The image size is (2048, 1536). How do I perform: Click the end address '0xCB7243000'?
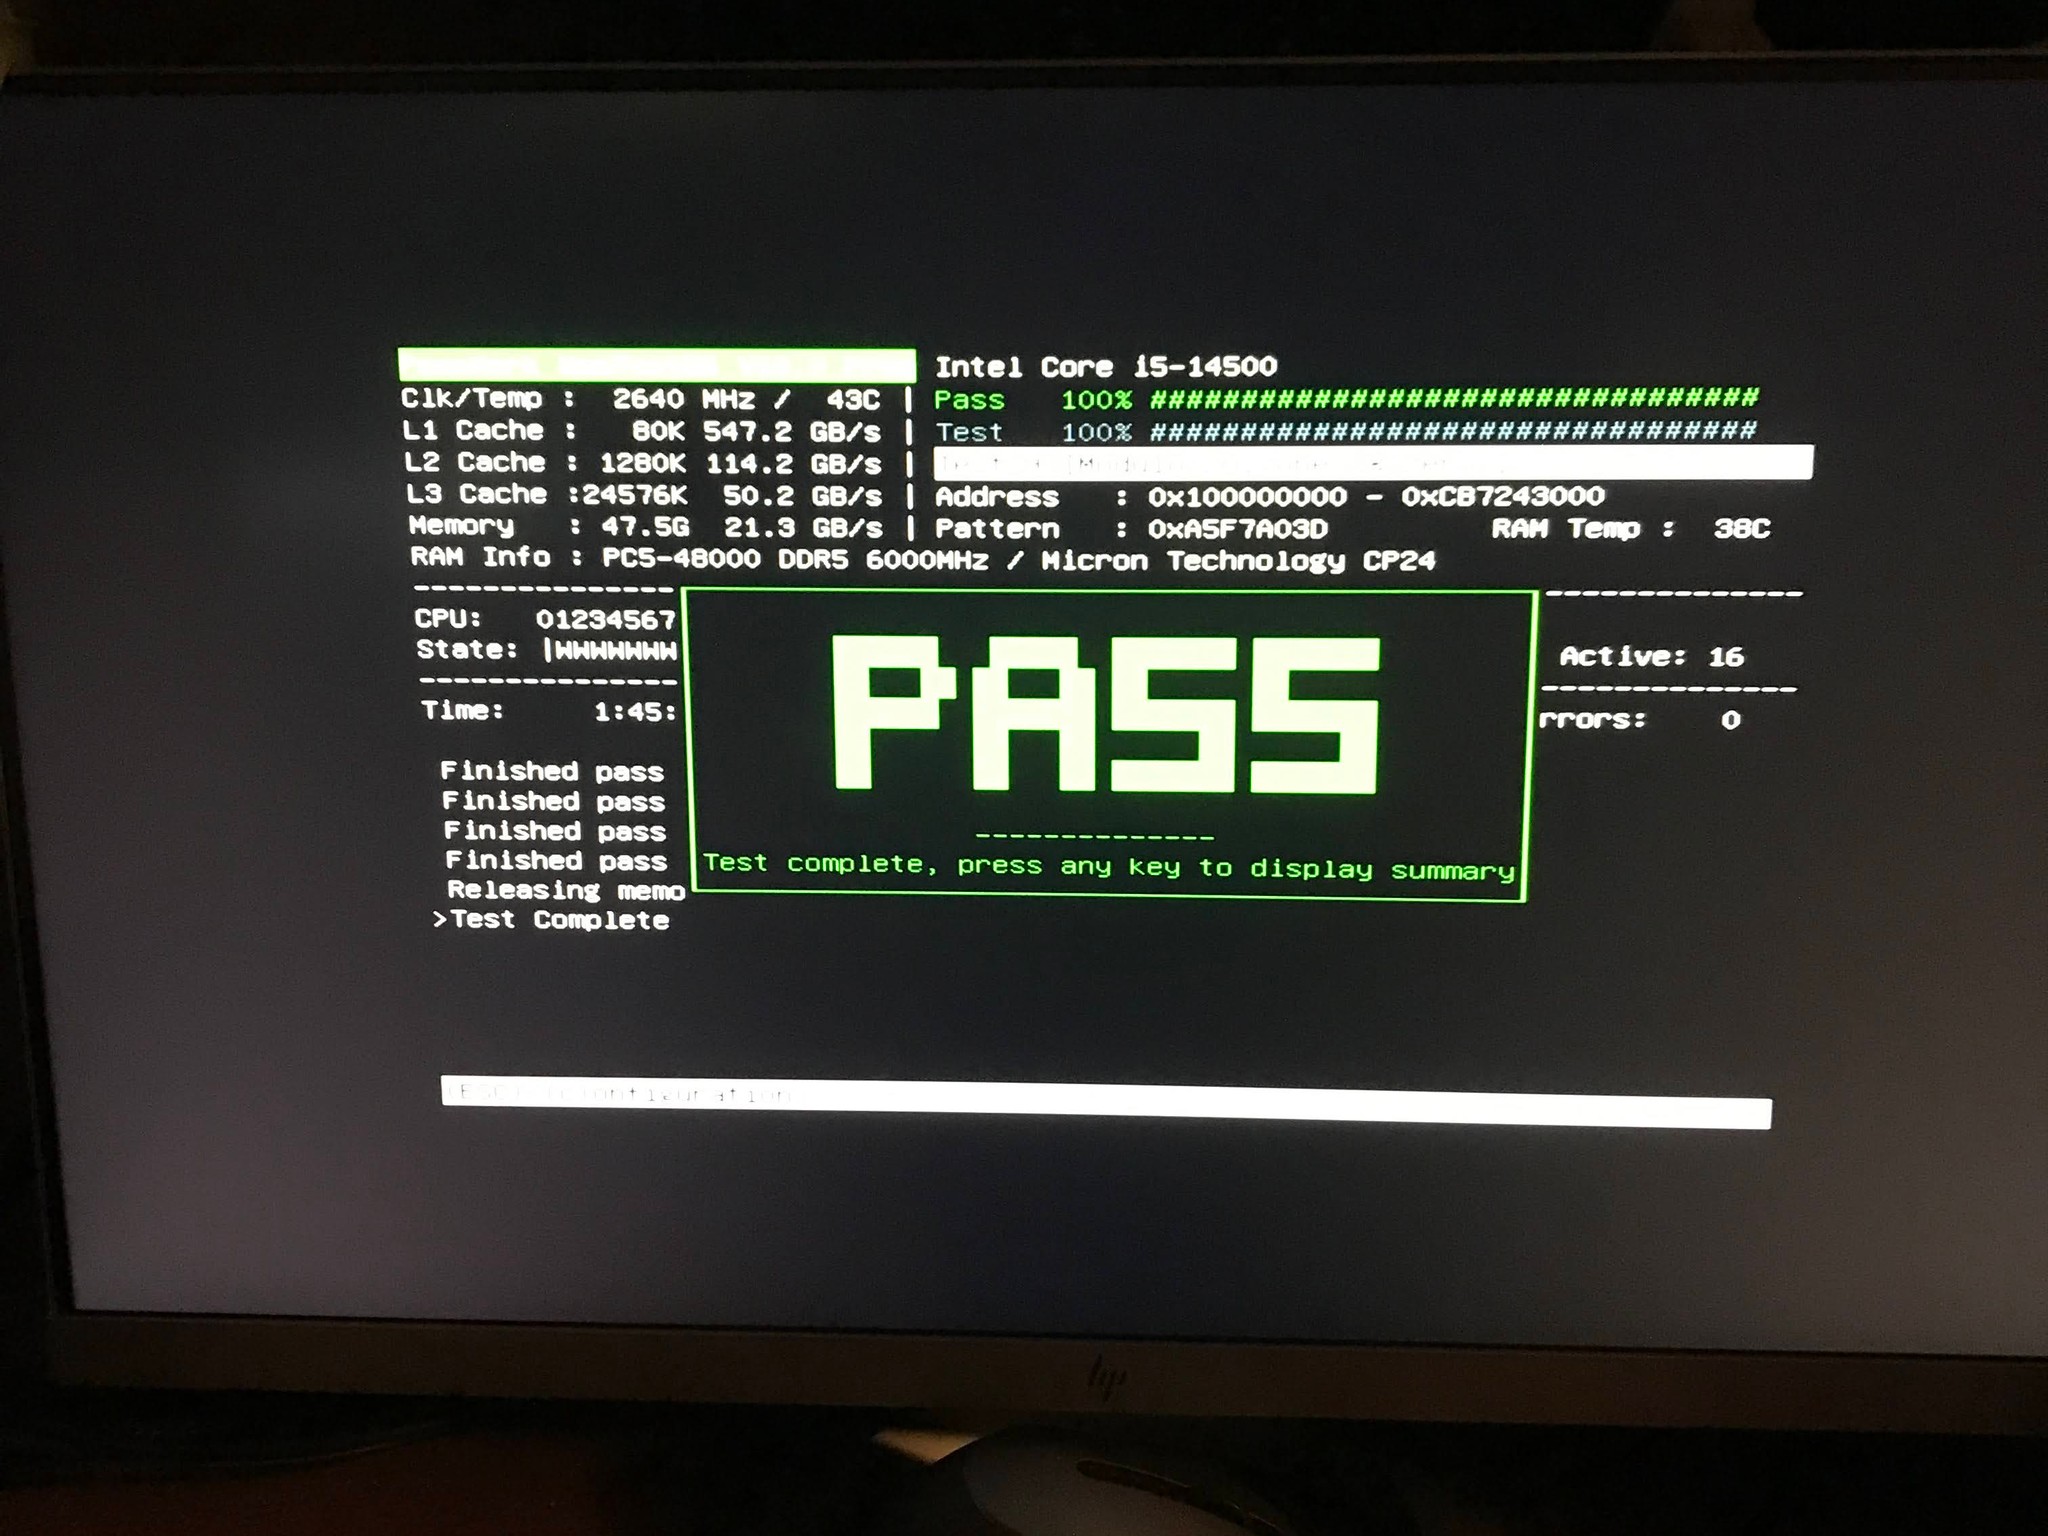click(x=1503, y=496)
